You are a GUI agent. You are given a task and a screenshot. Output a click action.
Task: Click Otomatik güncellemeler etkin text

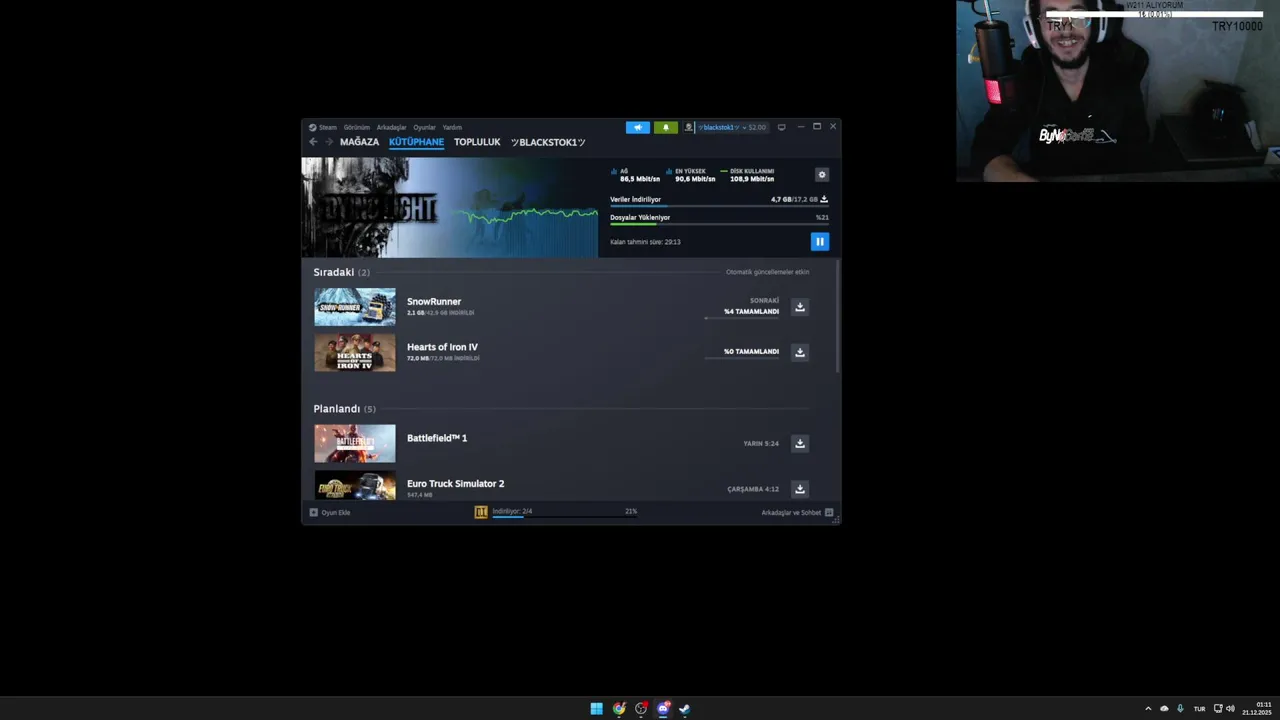767,272
